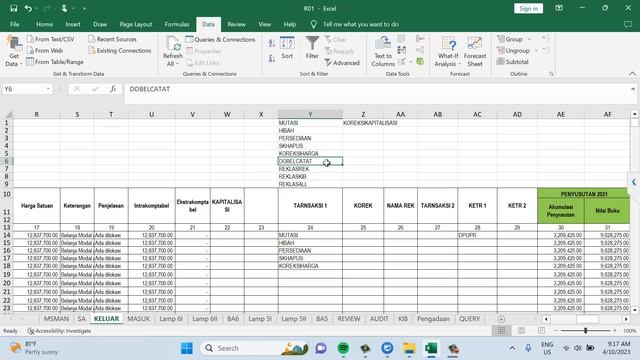Viewport: 640px width, 360px height.
Task: Select the Pengadaan sheet tab
Action: click(433, 319)
